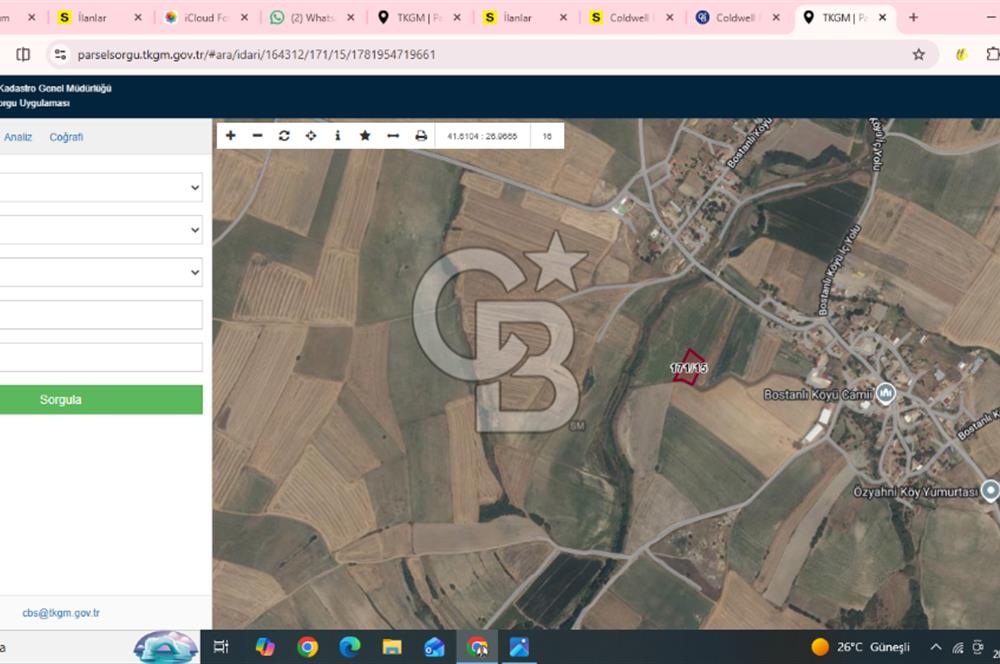Open the first dropdown in the query panel
Viewport: 1000px width, 664px height.
pyautogui.click(x=101, y=188)
